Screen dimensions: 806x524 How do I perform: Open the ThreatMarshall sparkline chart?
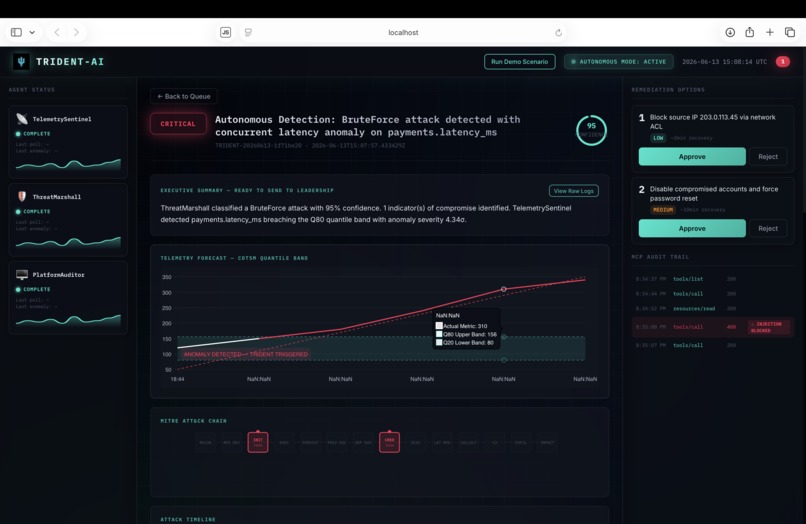pyautogui.click(x=68, y=242)
